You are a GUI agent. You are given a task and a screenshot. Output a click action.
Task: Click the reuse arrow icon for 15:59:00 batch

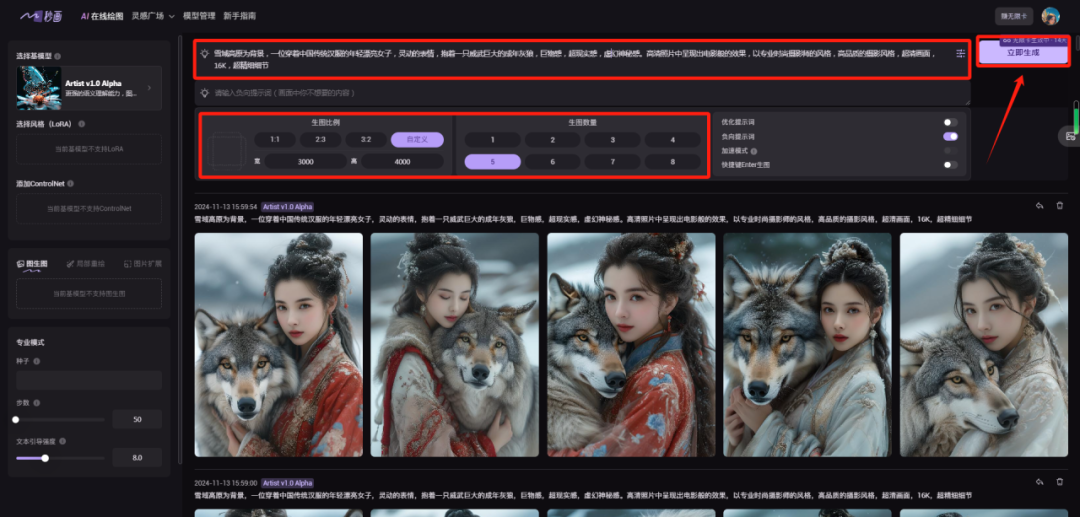coord(1039,483)
